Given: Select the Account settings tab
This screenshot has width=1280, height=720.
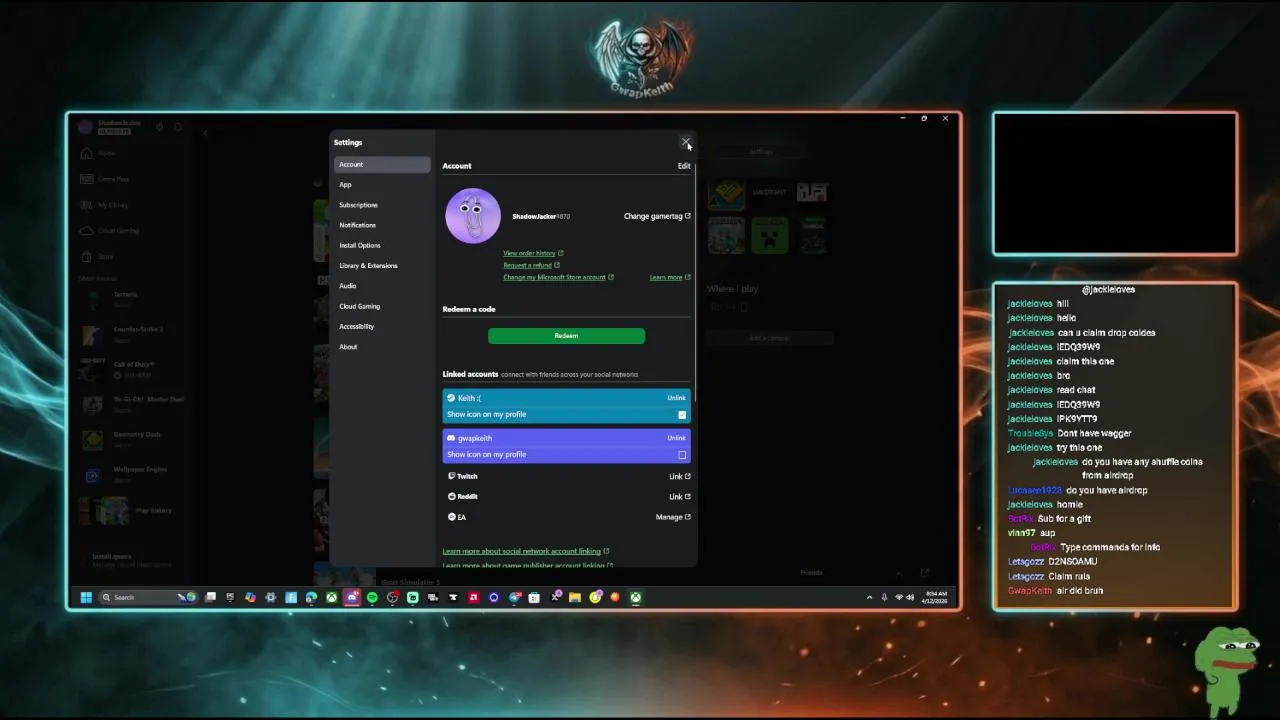Looking at the screenshot, I should coord(382,164).
